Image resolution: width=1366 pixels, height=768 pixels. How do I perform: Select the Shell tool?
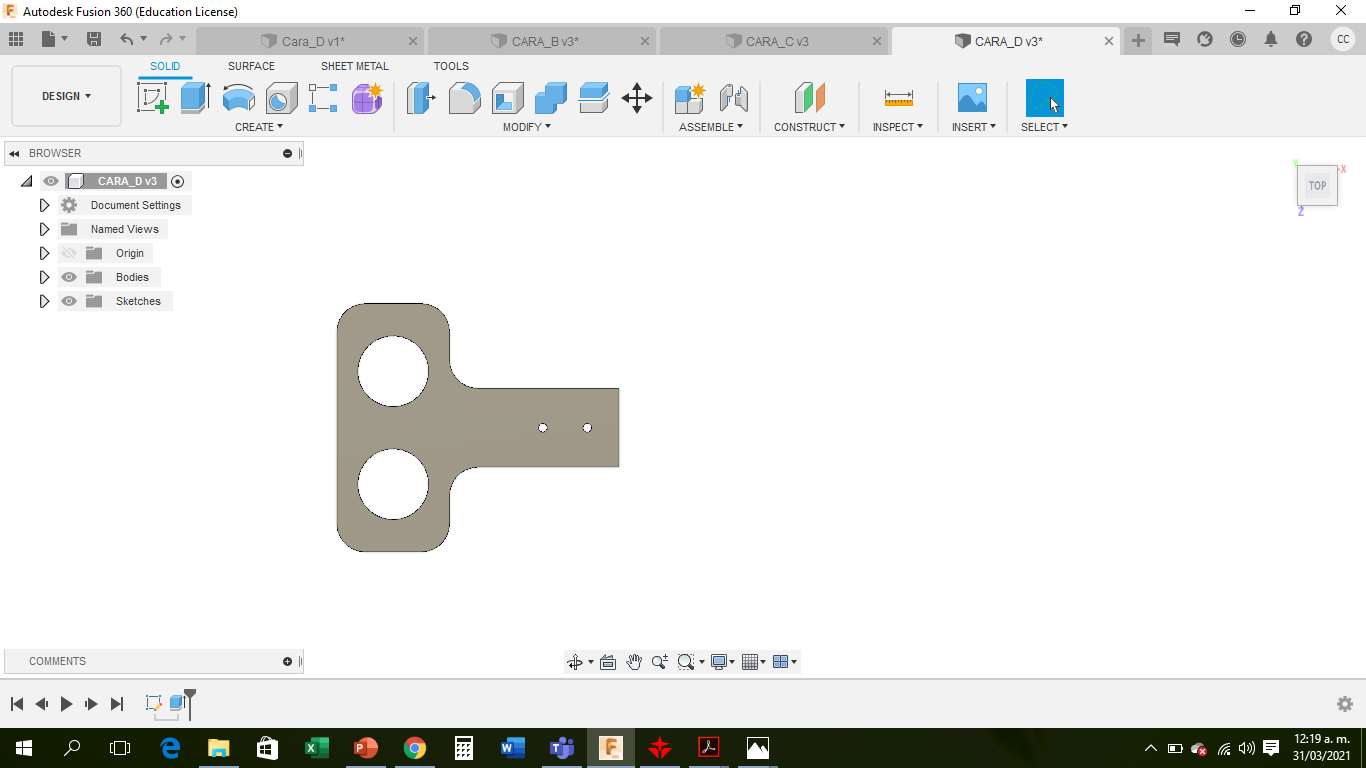[508, 98]
